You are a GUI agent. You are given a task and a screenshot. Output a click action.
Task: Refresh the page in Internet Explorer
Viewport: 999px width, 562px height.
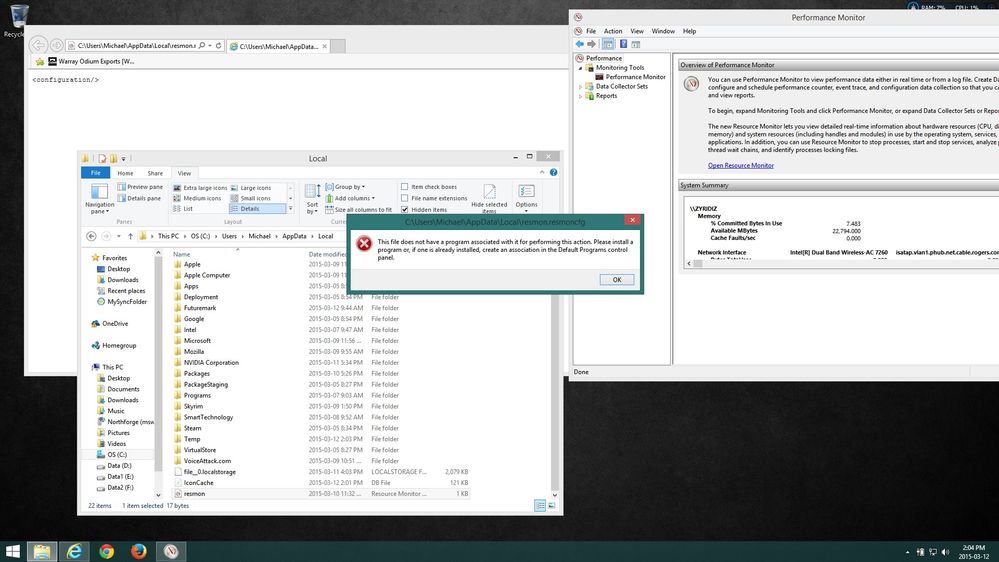(x=219, y=46)
